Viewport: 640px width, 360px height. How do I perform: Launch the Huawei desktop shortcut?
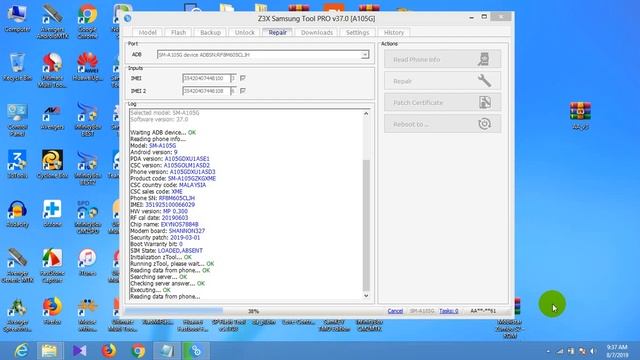coord(87,67)
